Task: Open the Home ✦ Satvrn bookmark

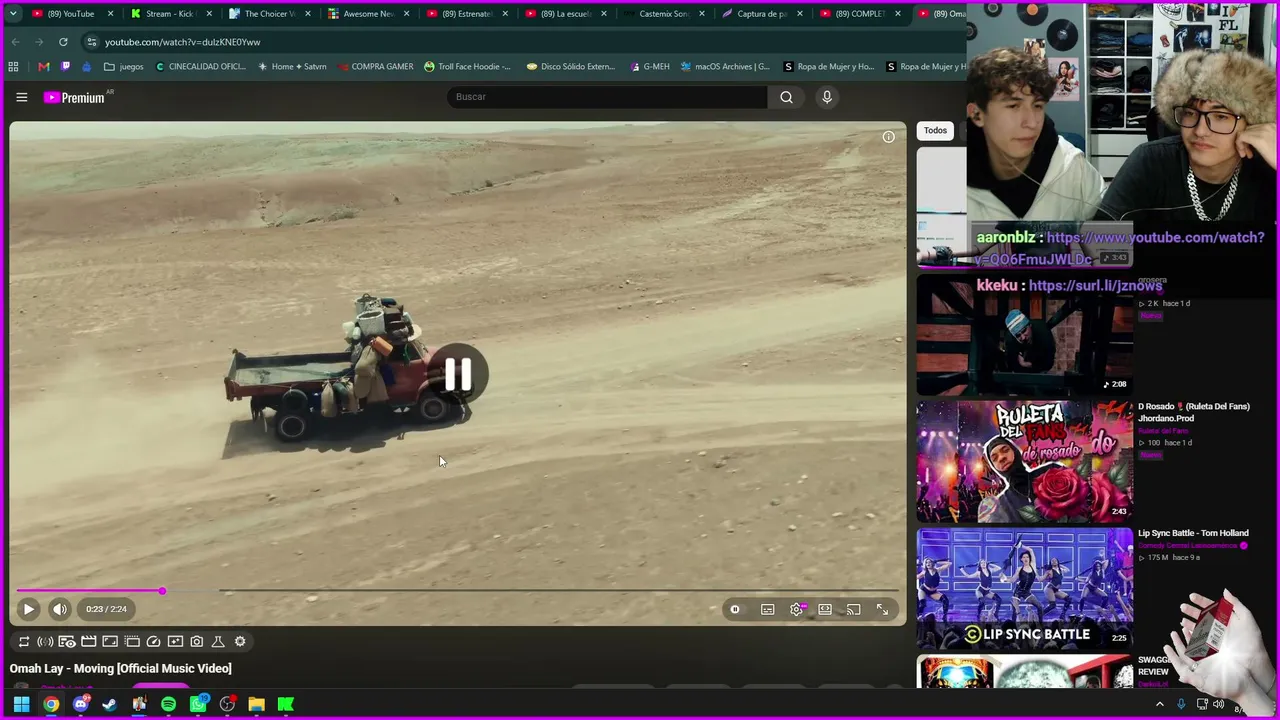Action: [292, 67]
